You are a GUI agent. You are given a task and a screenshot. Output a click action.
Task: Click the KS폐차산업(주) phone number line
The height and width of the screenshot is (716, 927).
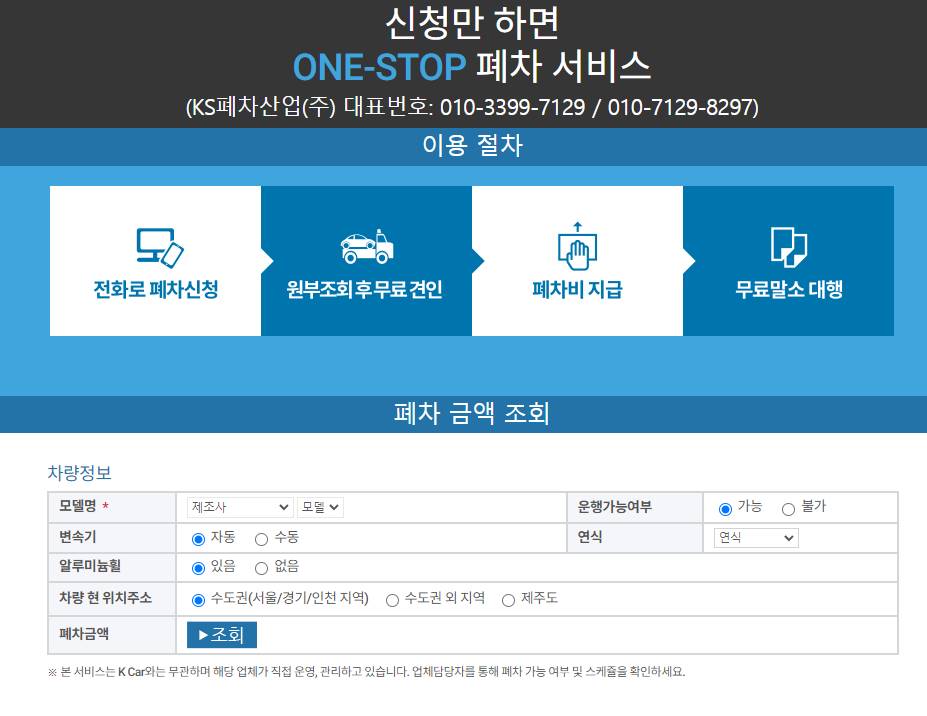pyautogui.click(x=472, y=107)
